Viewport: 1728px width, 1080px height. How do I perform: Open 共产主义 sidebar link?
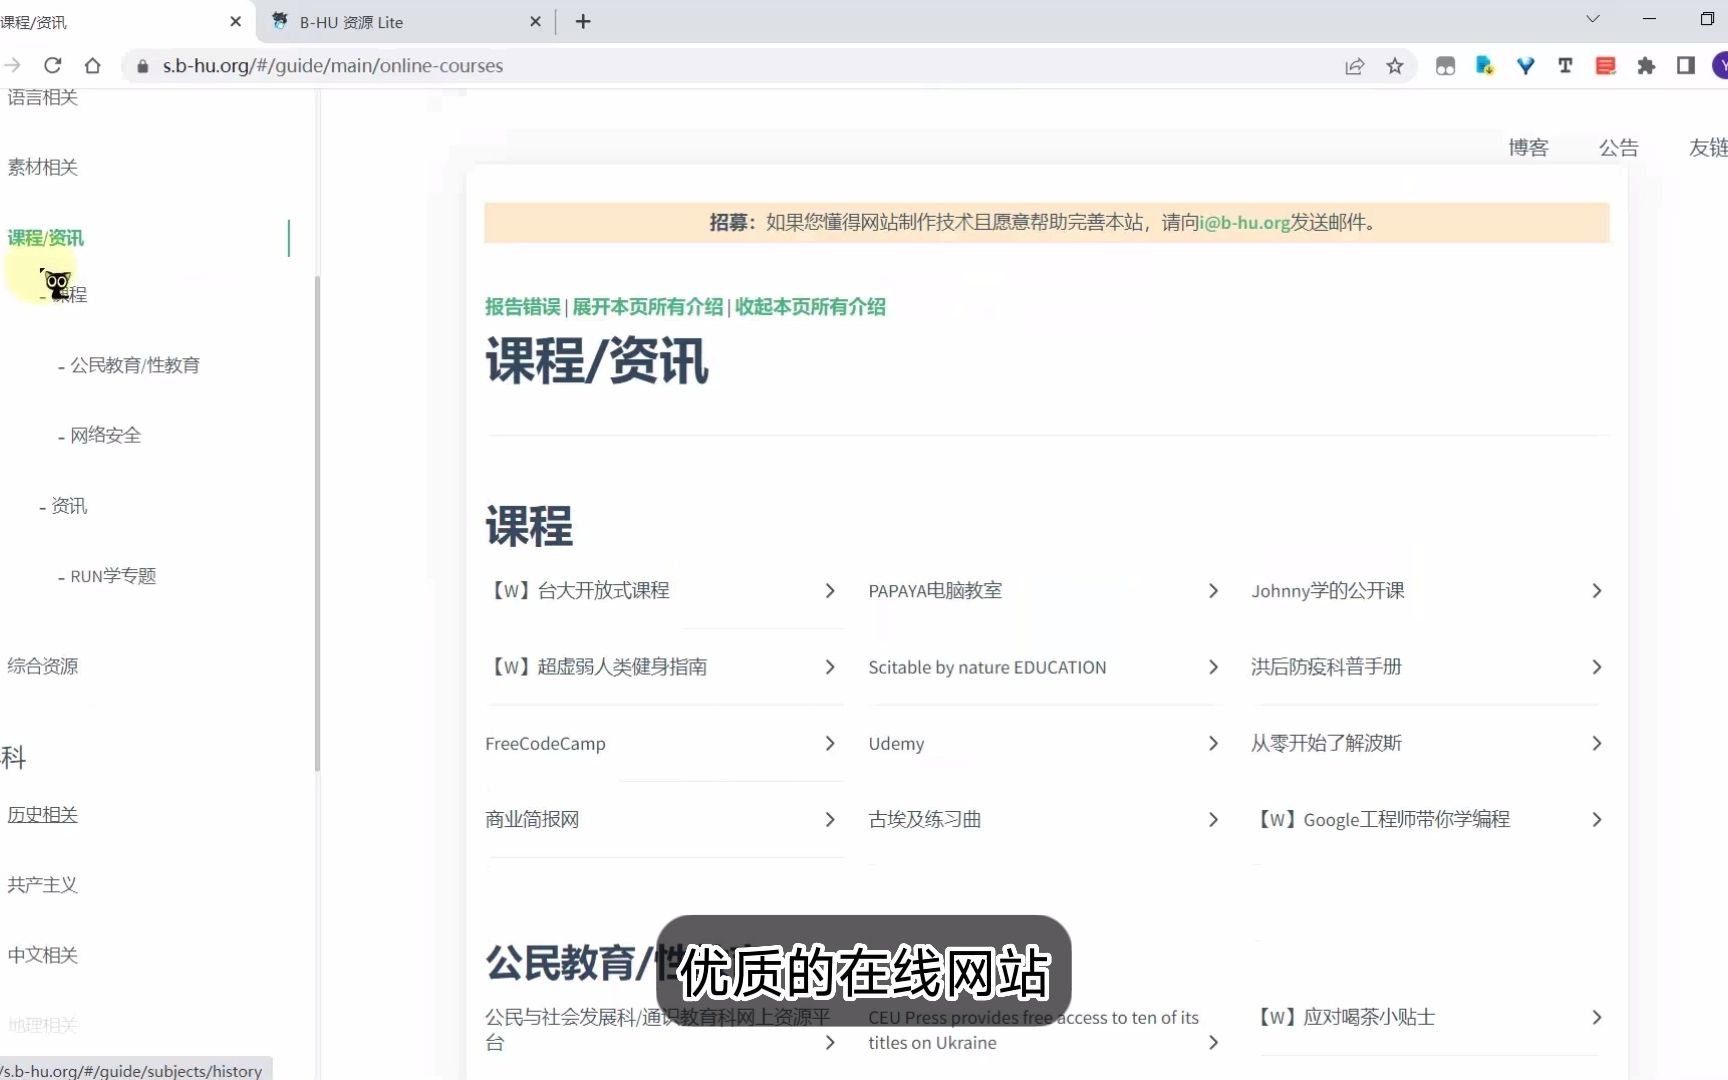click(x=43, y=885)
